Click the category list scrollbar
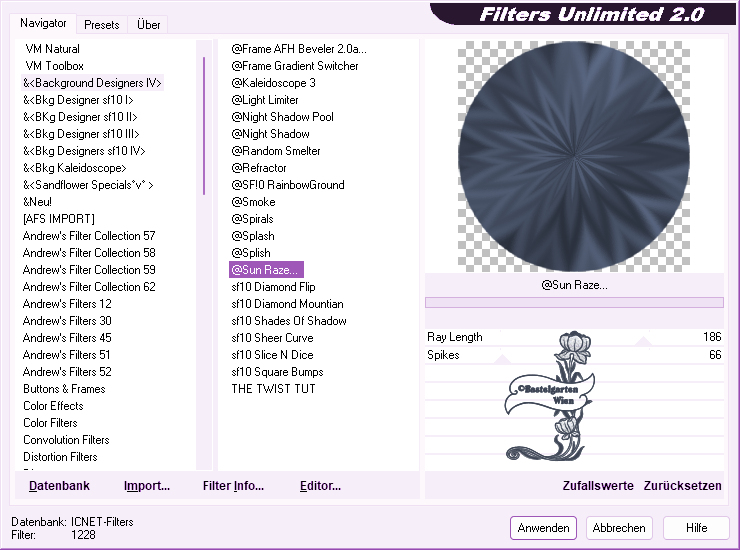 (x=204, y=126)
